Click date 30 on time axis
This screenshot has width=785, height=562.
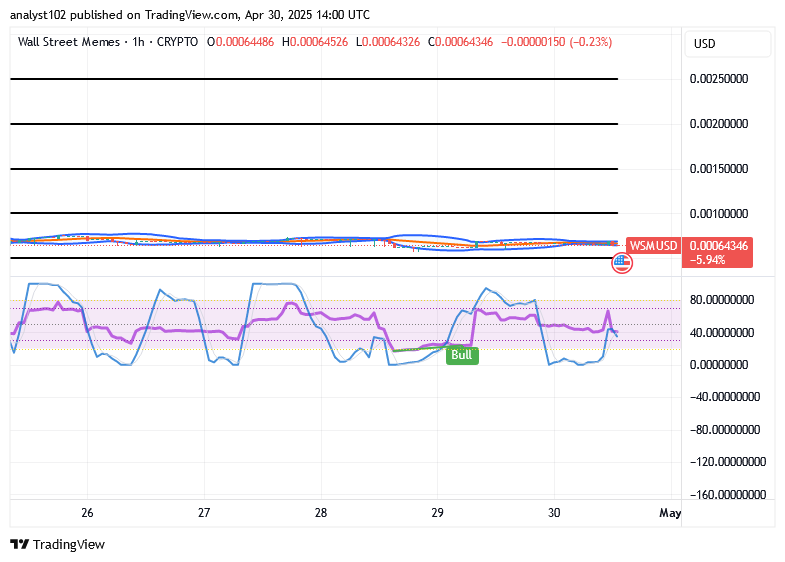(x=554, y=513)
